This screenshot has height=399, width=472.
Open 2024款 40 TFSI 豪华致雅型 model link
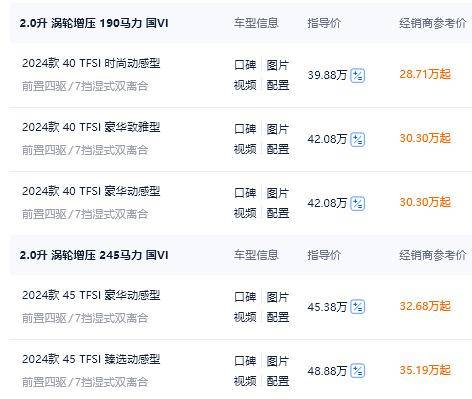91,127
